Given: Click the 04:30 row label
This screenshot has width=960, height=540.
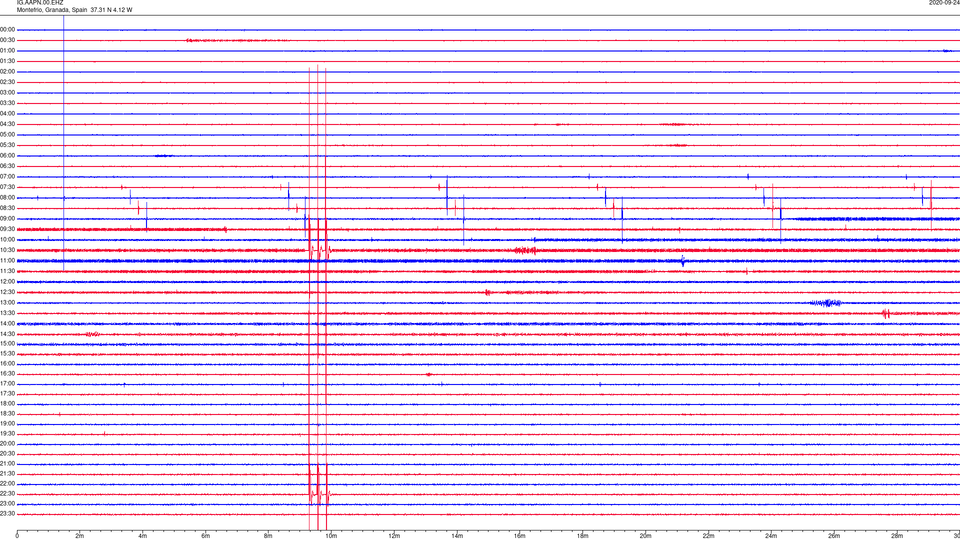Looking at the screenshot, I should [8, 124].
